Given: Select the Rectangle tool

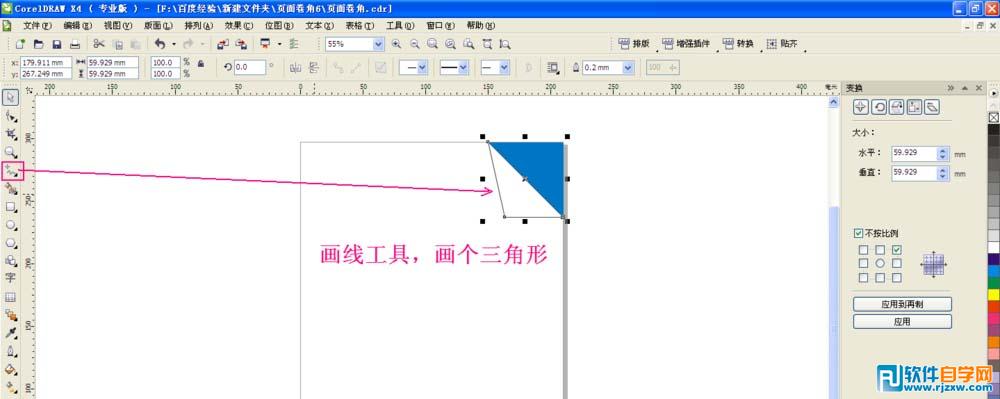Looking at the screenshot, I should tap(11, 207).
